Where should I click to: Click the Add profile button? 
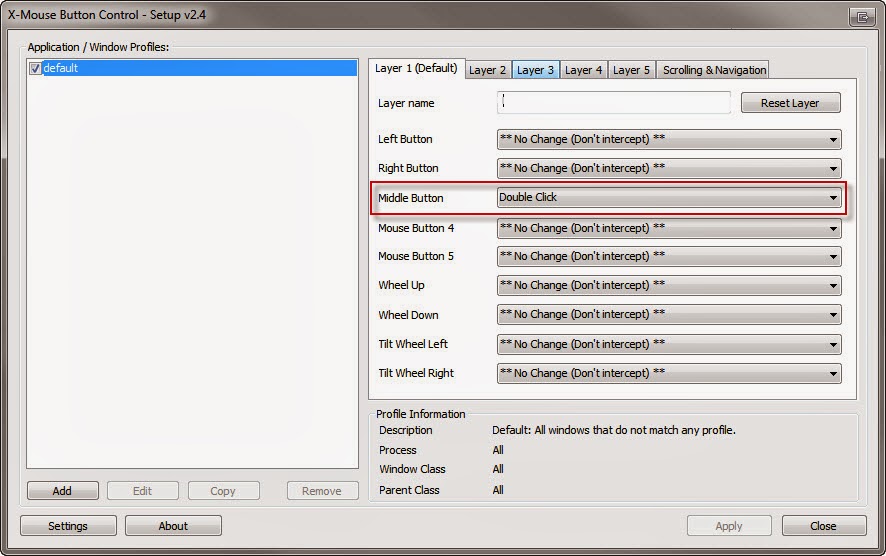click(x=62, y=490)
